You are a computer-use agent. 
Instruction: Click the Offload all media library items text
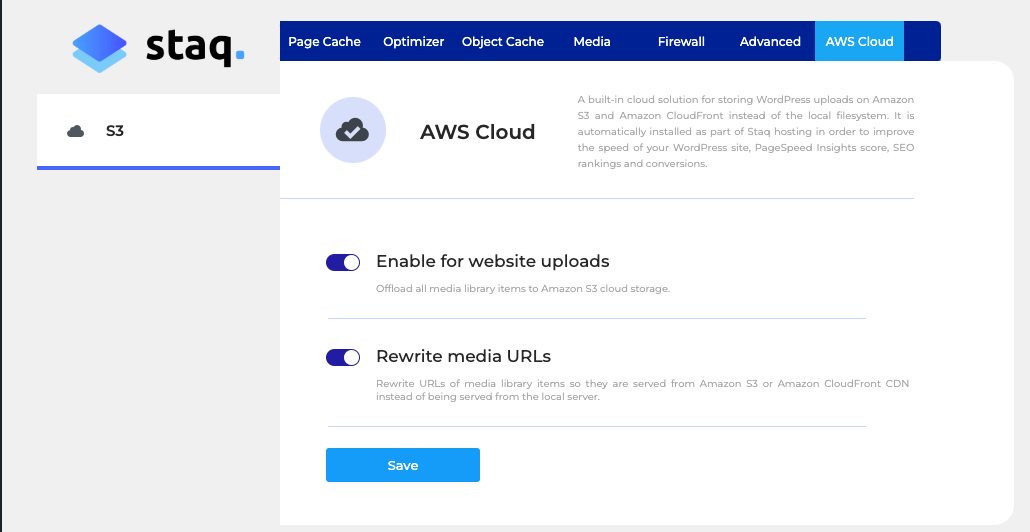pyautogui.click(x=522, y=289)
